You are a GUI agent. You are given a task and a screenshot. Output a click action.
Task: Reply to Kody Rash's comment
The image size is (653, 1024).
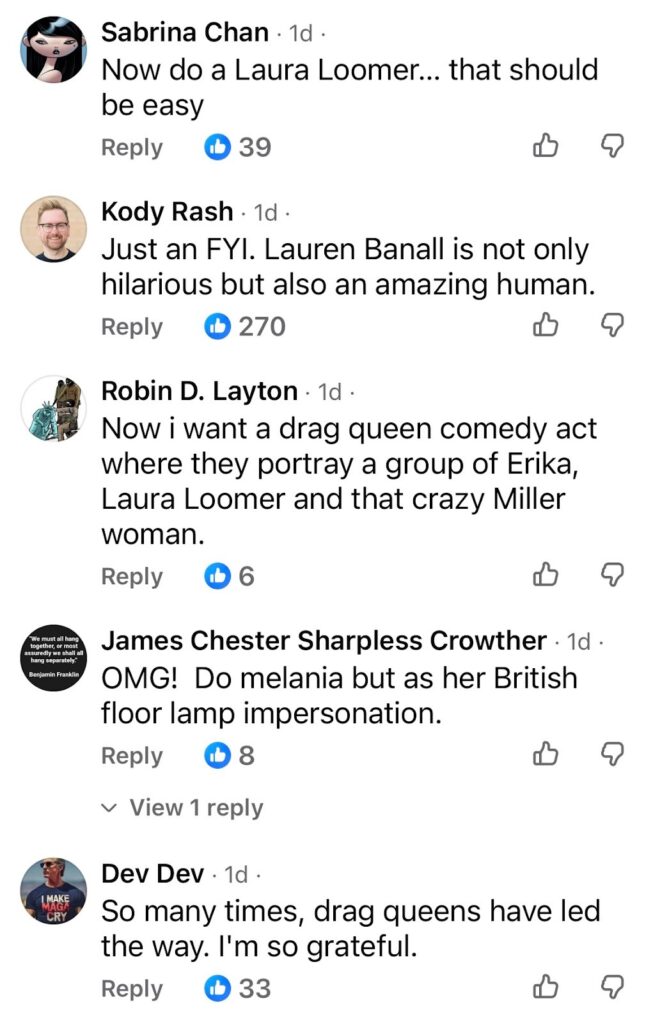(131, 326)
